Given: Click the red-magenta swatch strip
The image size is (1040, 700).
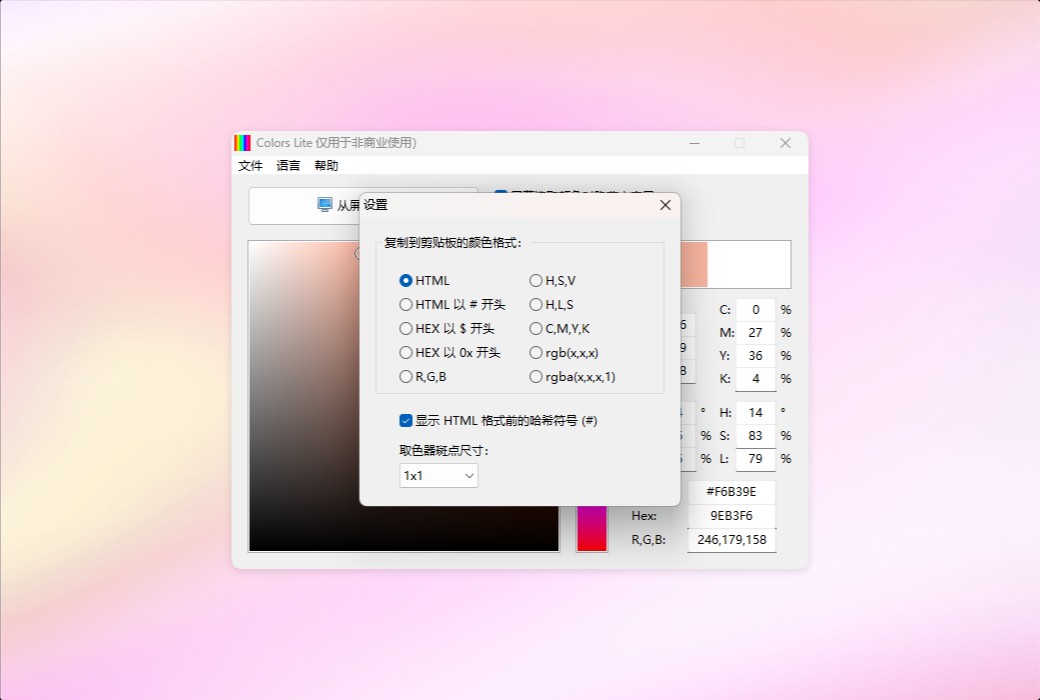Looking at the screenshot, I should pos(591,530).
